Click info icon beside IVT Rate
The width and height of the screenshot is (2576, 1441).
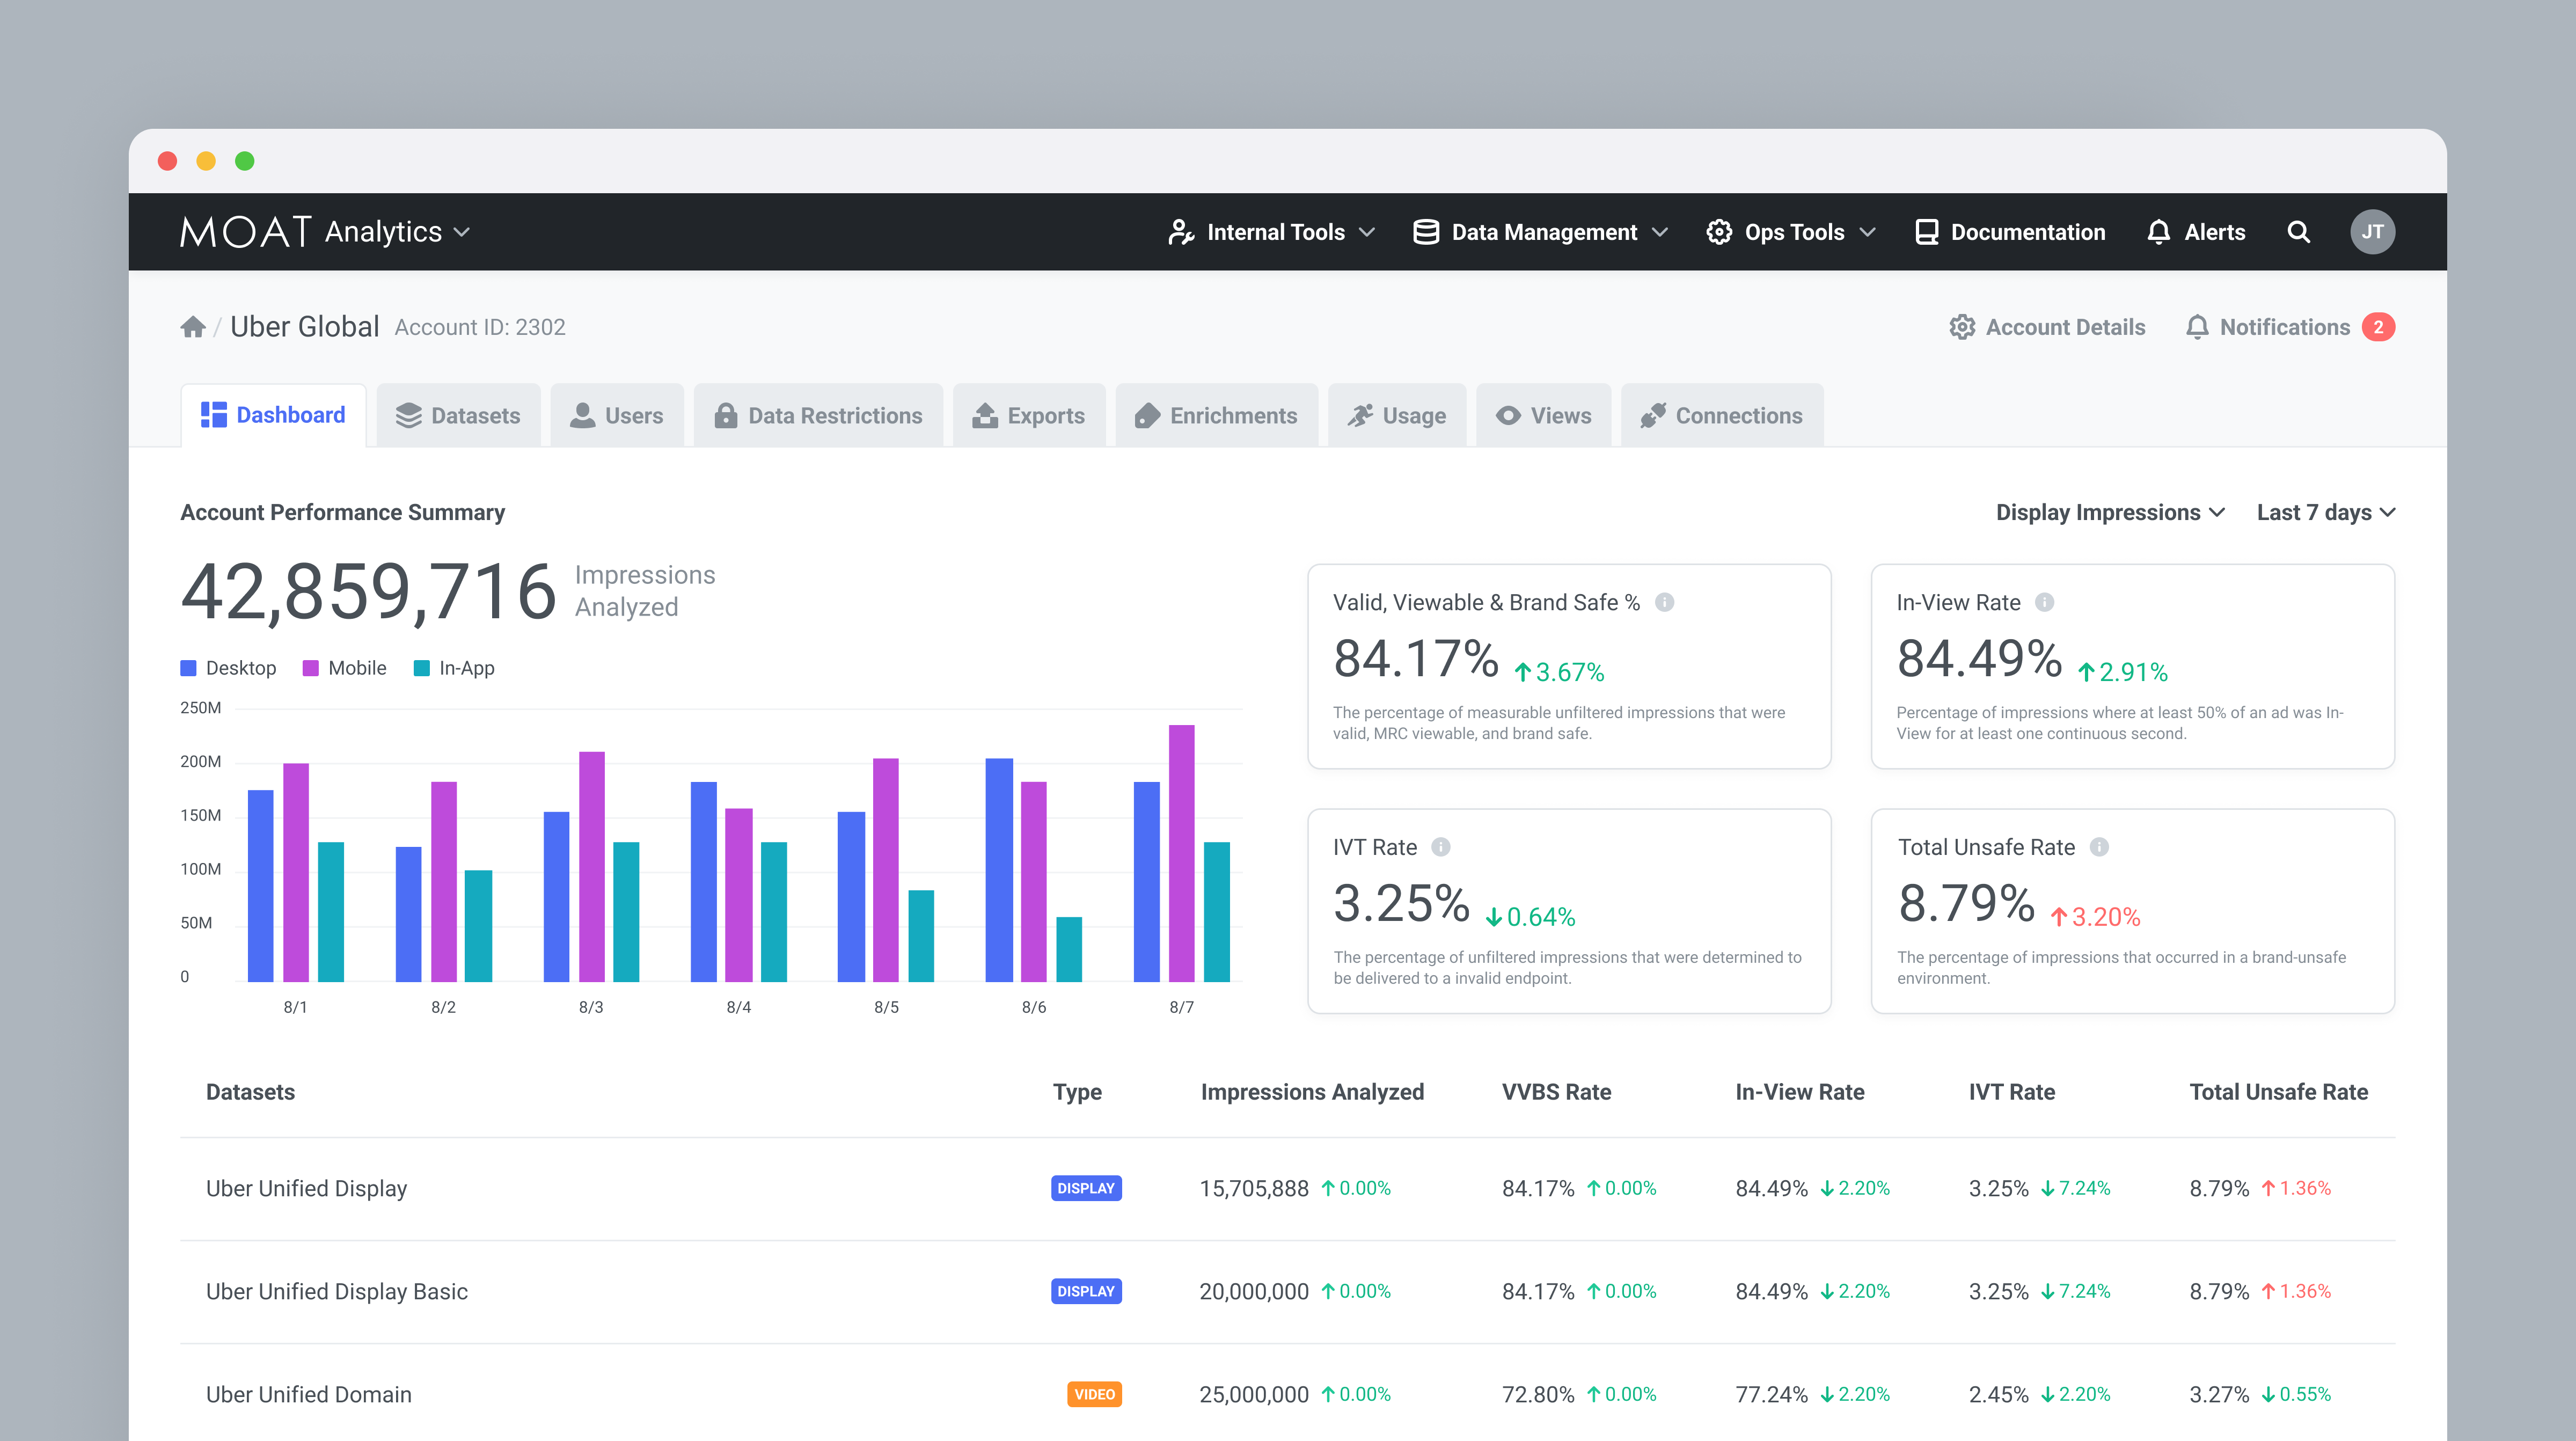coord(1440,847)
